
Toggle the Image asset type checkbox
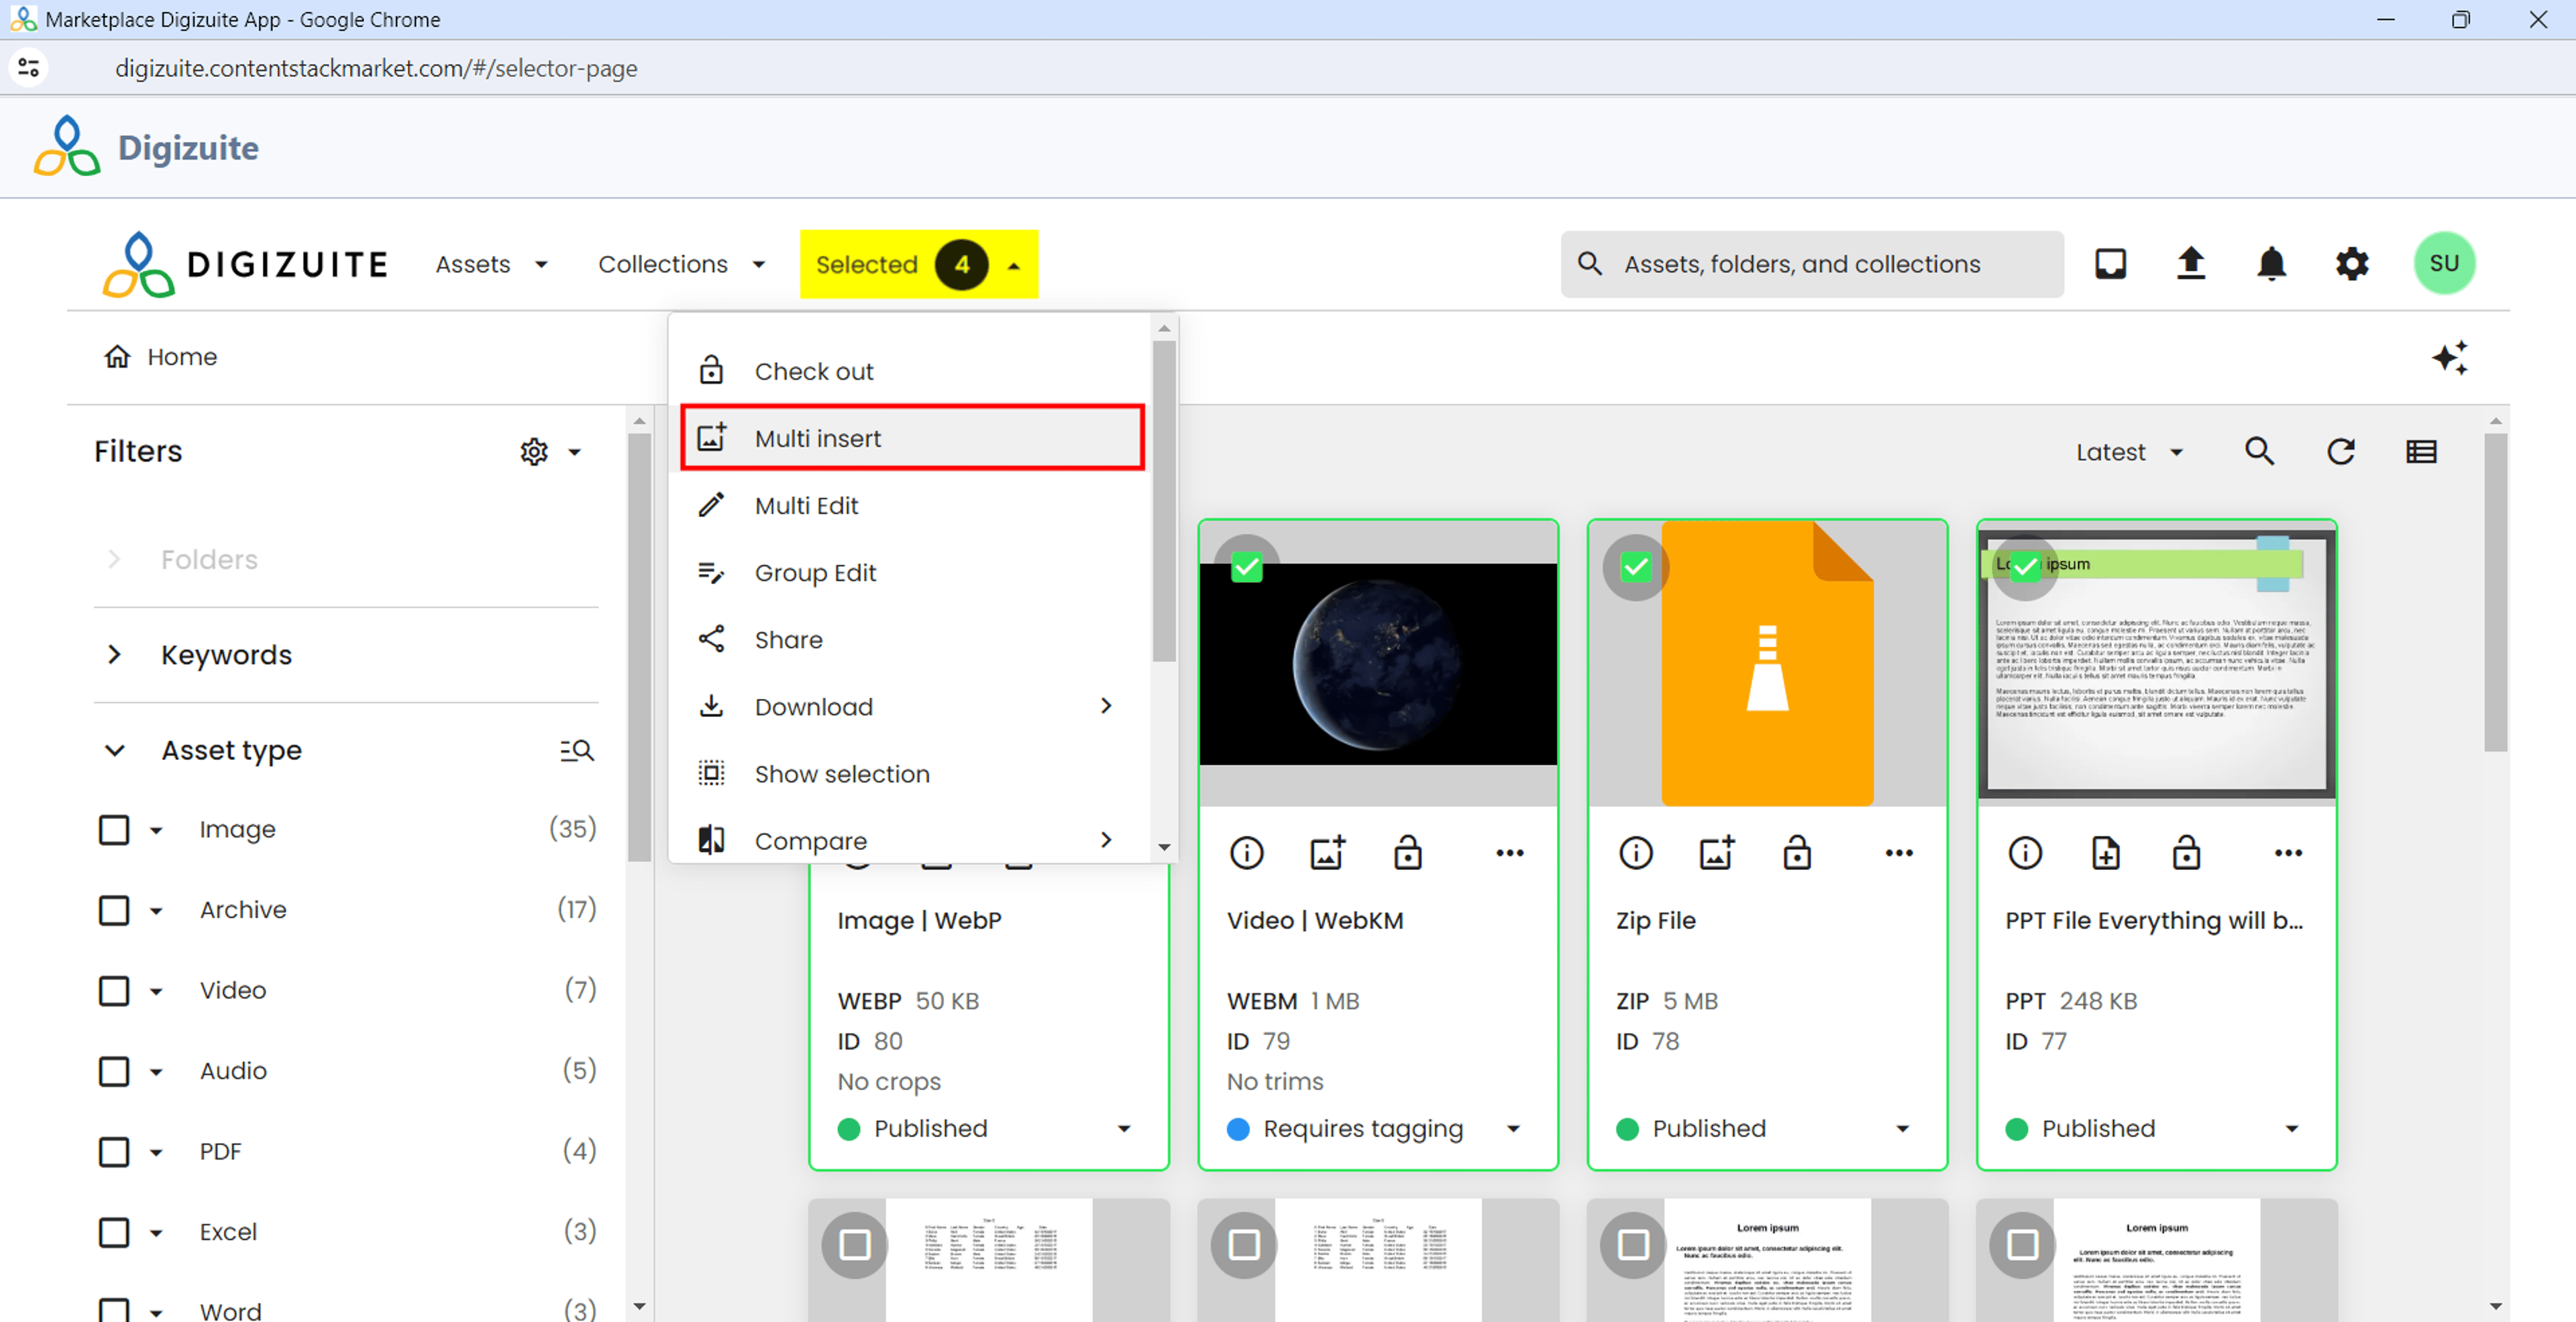[114, 830]
